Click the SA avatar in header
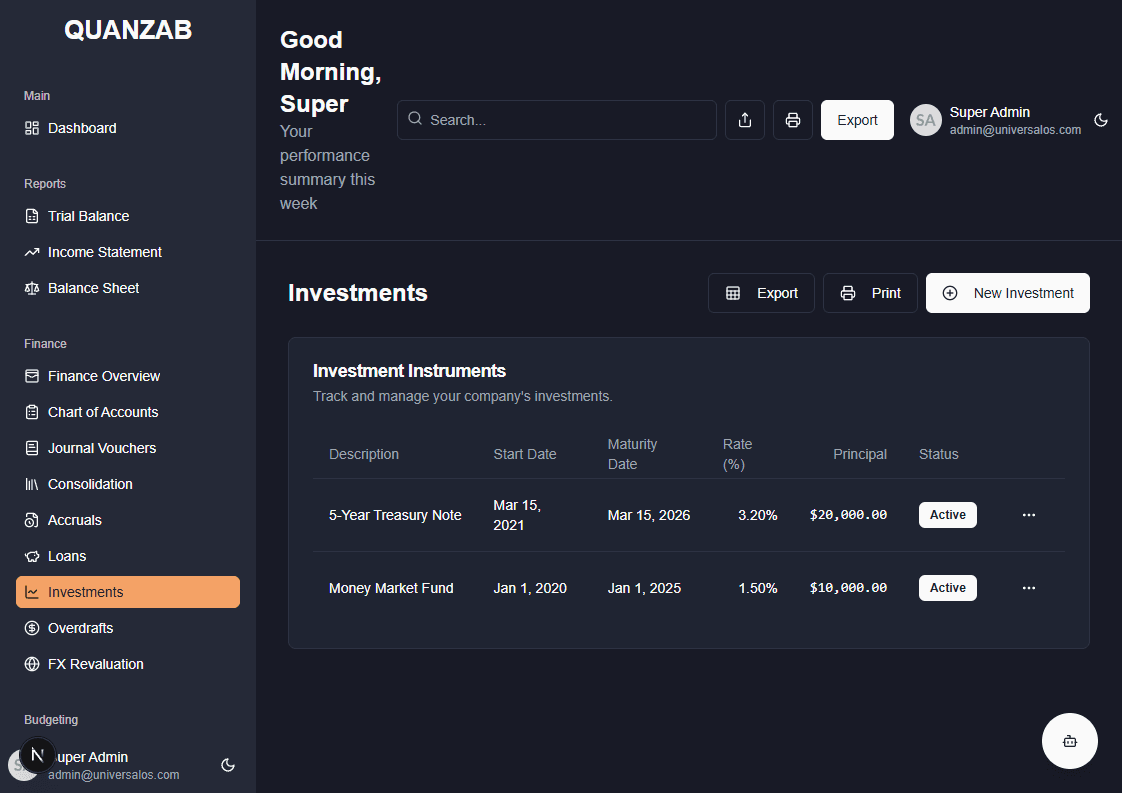 [925, 120]
